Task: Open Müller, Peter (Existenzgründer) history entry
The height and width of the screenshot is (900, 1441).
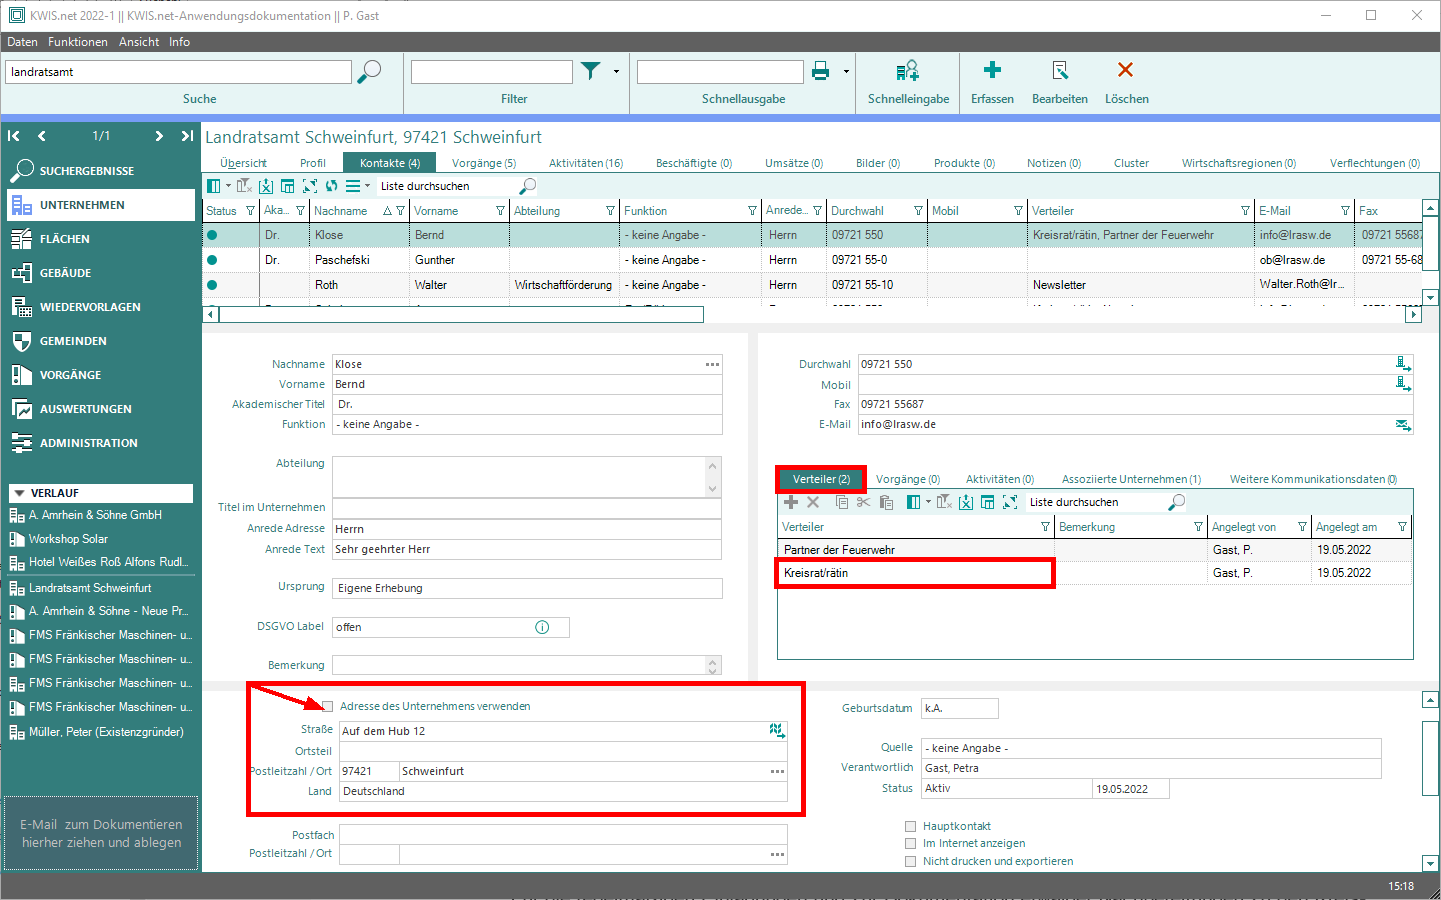Action: pos(106,732)
